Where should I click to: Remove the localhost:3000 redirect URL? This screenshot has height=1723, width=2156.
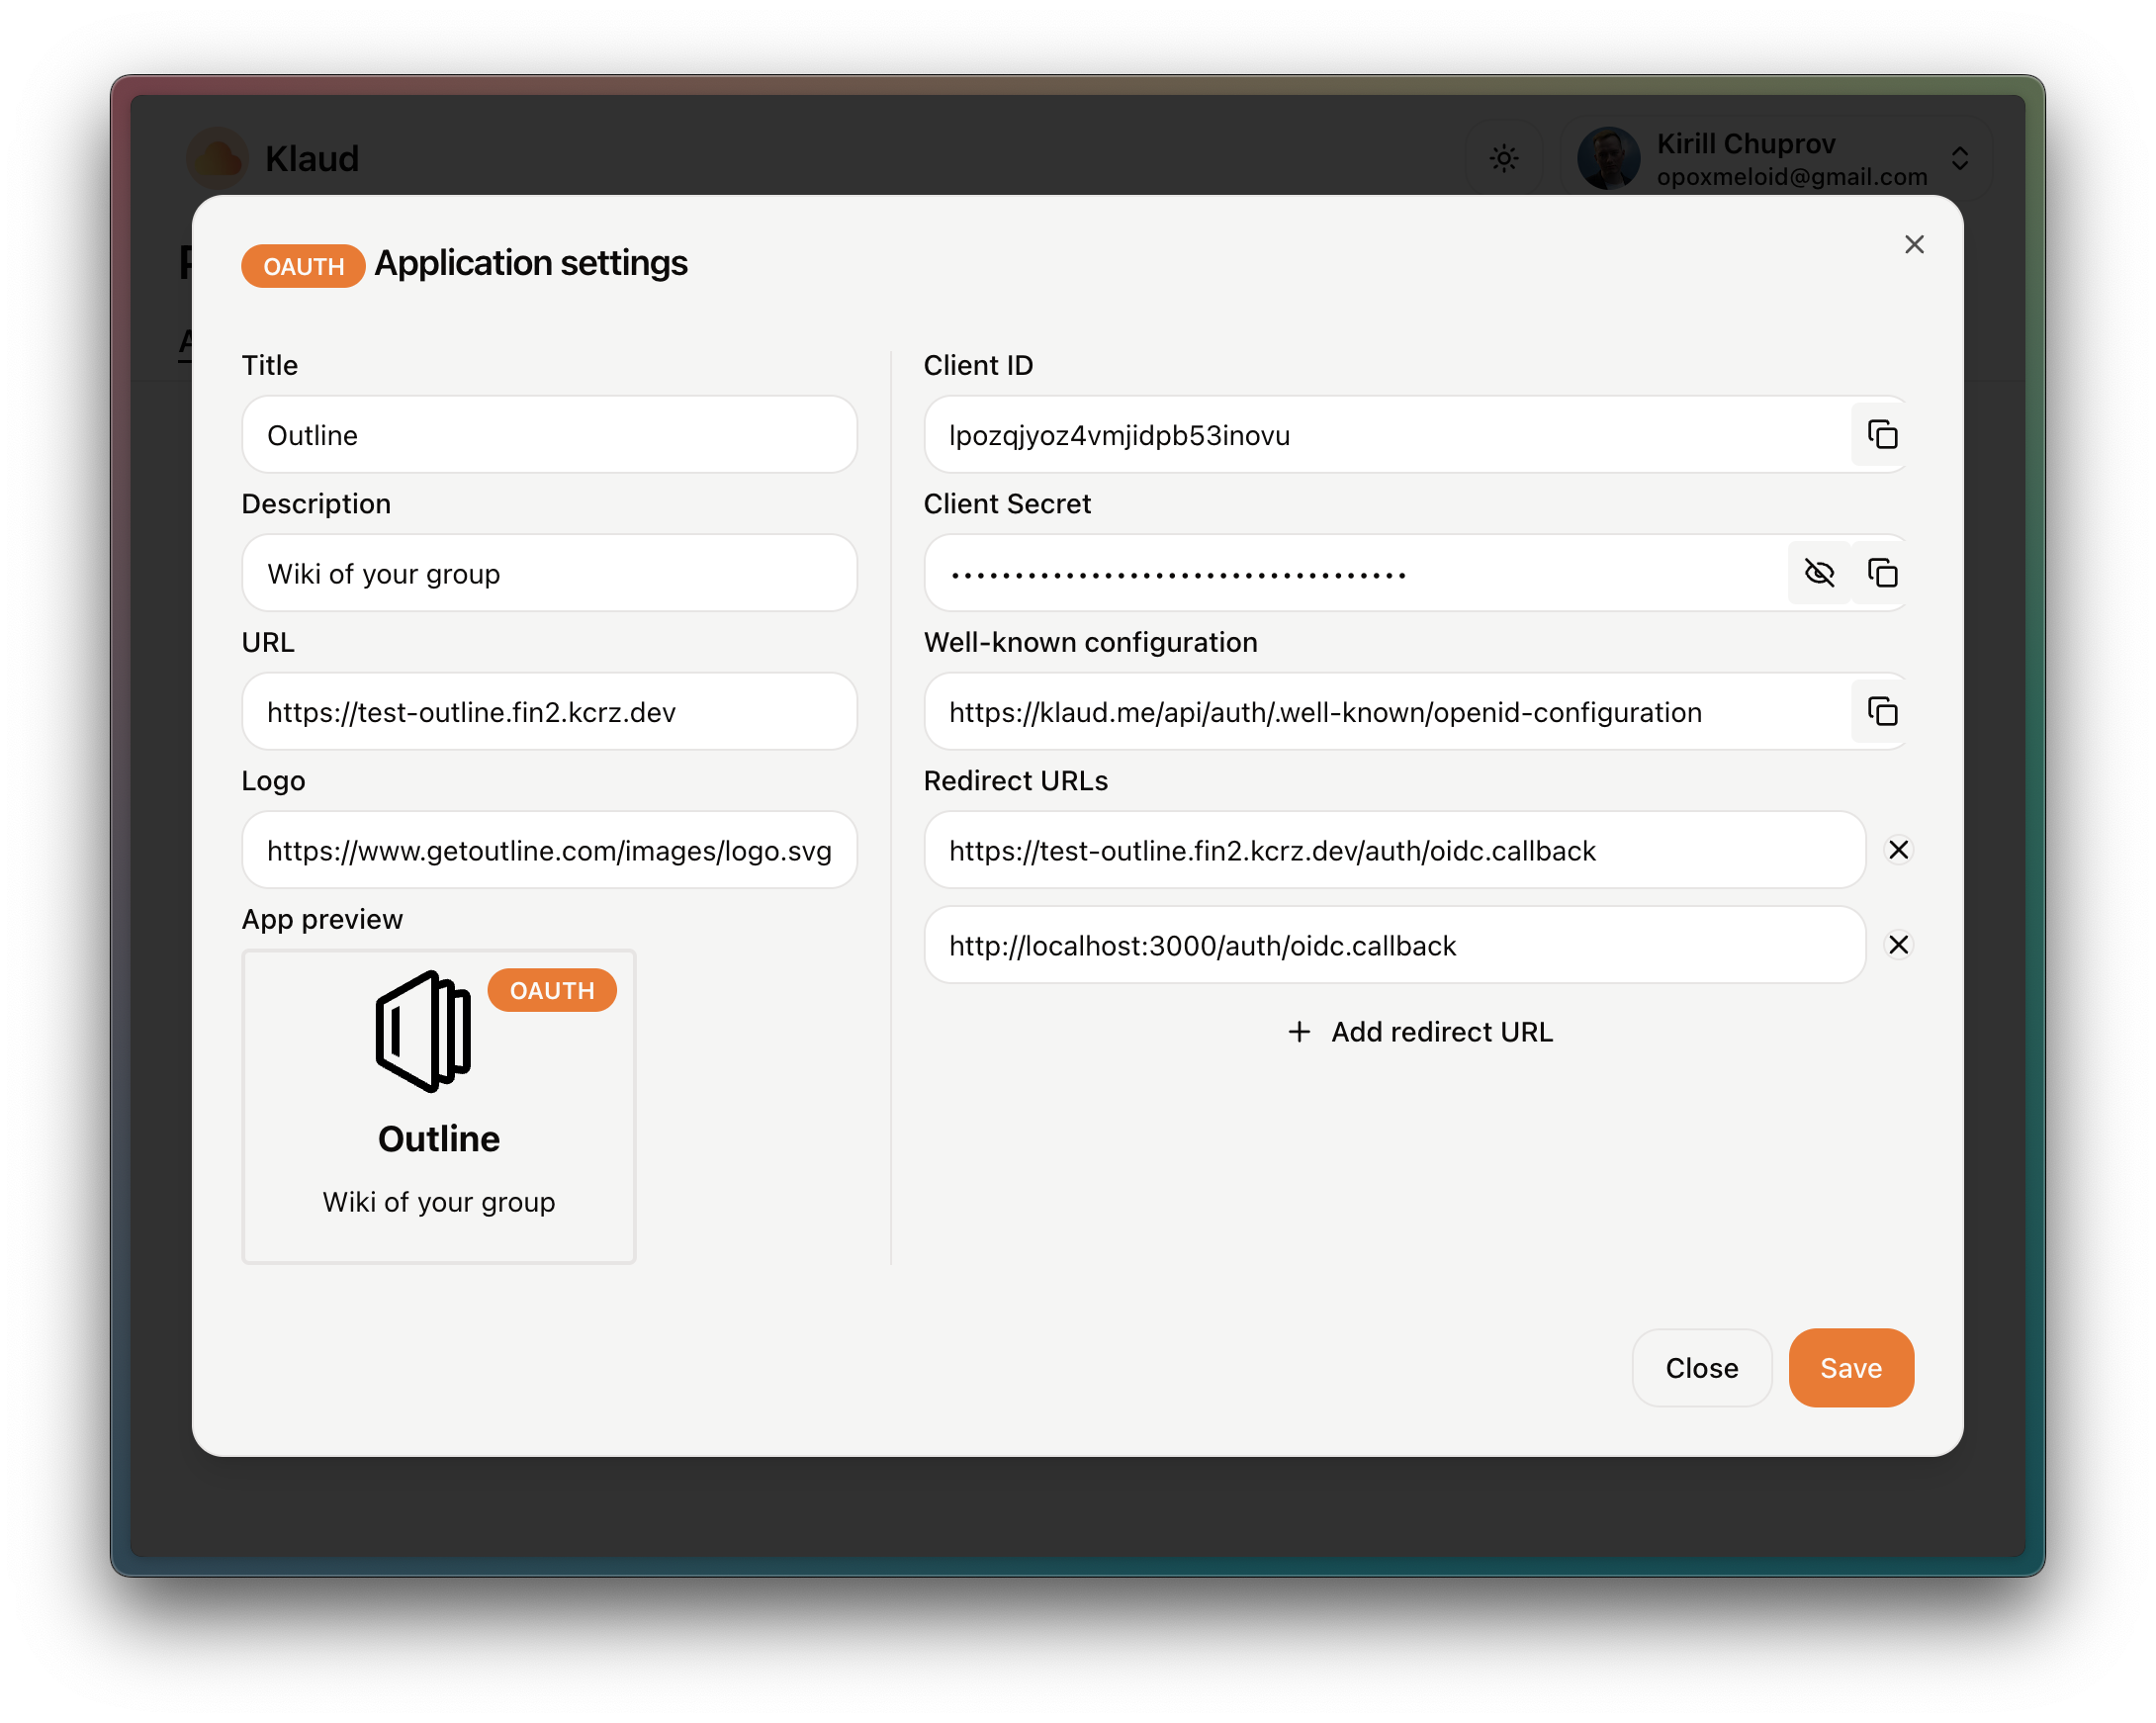click(1898, 945)
